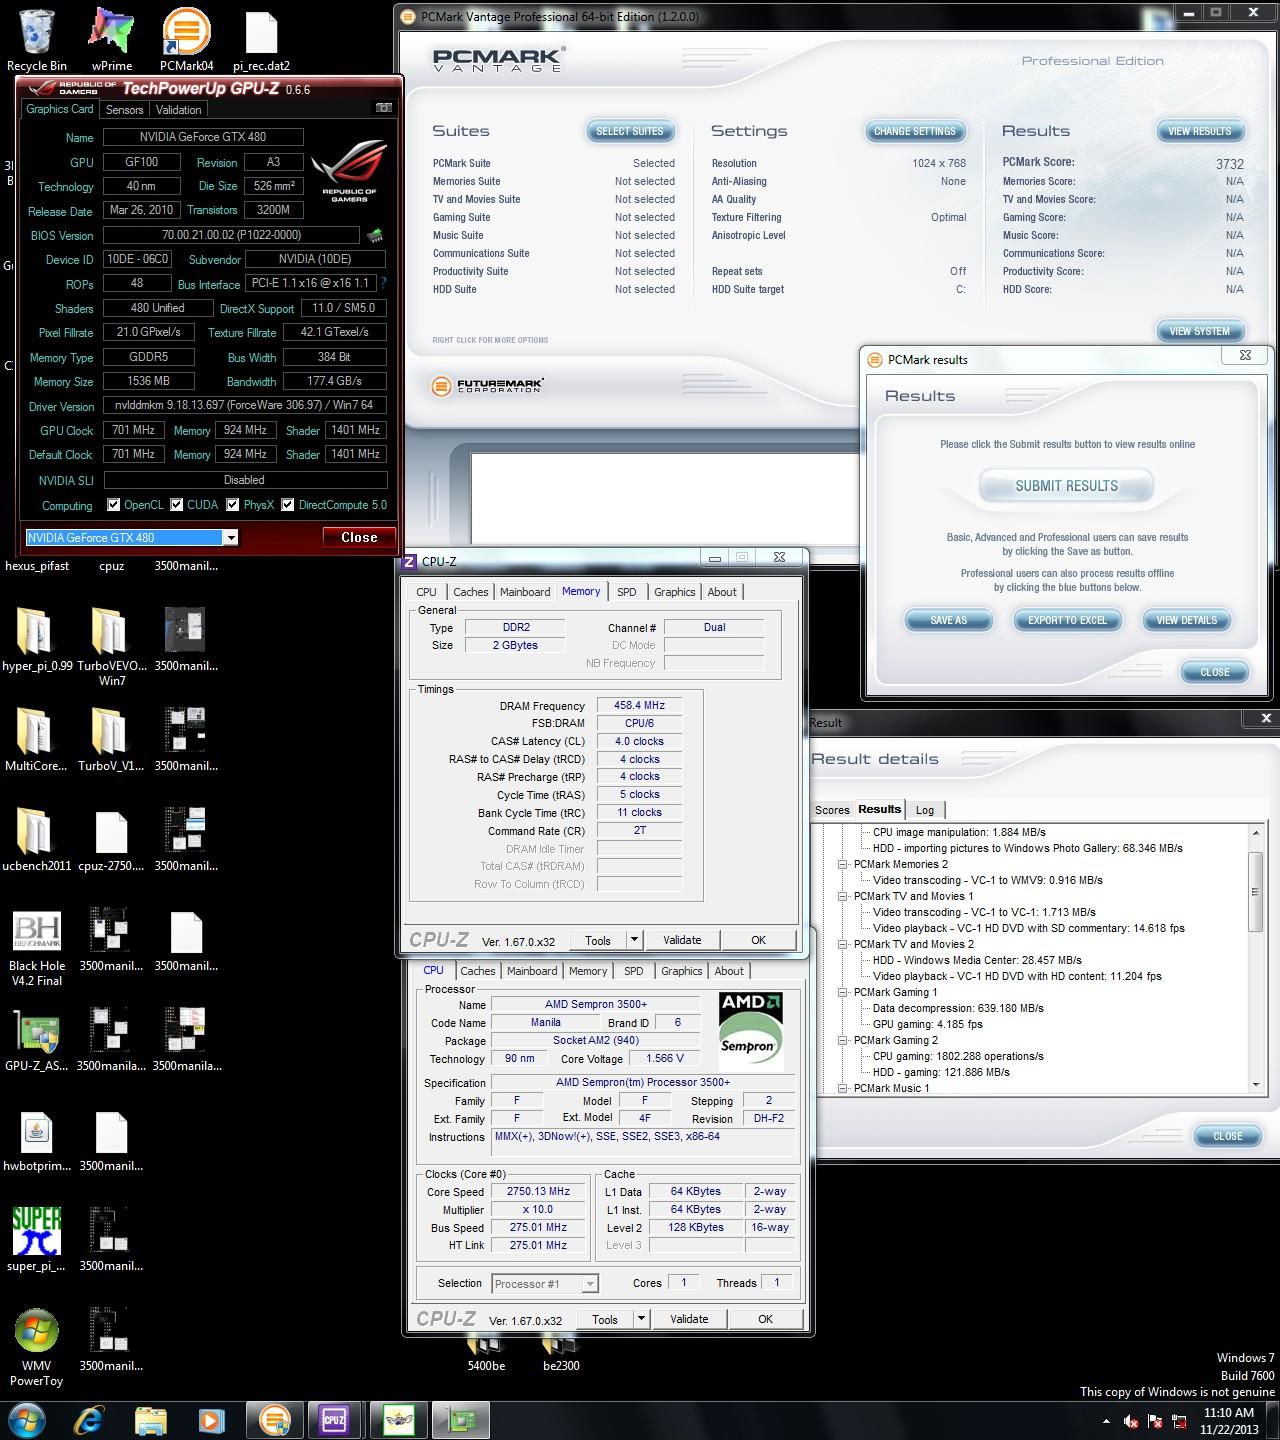The image size is (1280, 1440).
Task: Open the hwbotprime Java icon
Action: tap(37, 1140)
